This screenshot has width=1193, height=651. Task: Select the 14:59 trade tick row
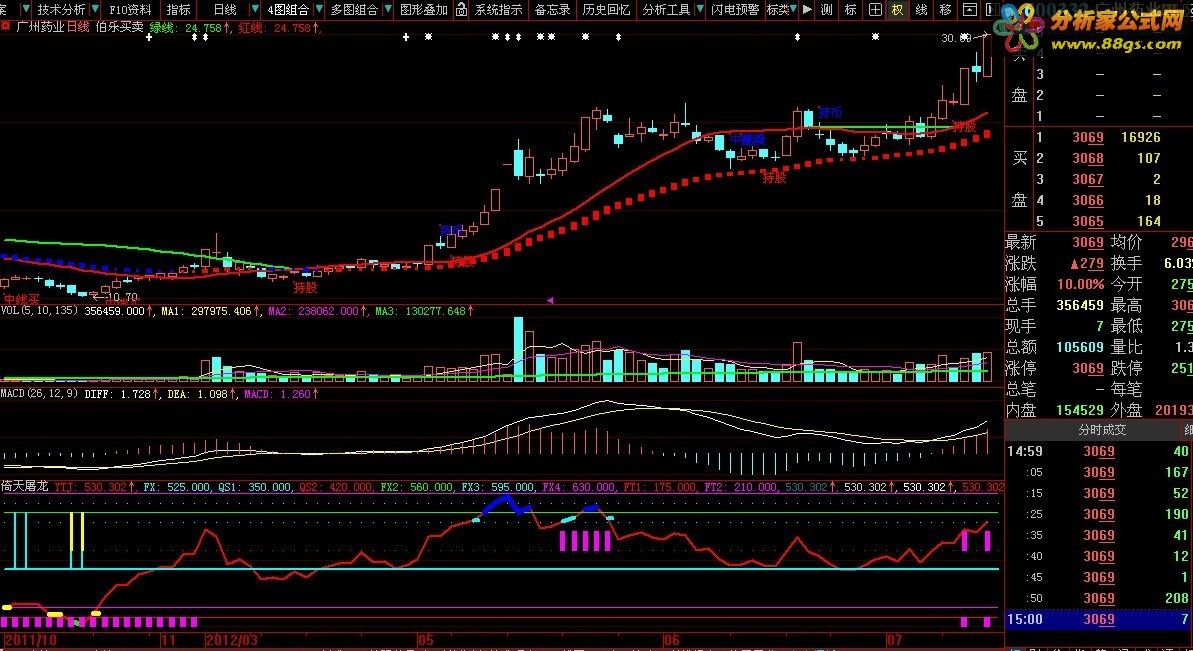click(x=1099, y=451)
